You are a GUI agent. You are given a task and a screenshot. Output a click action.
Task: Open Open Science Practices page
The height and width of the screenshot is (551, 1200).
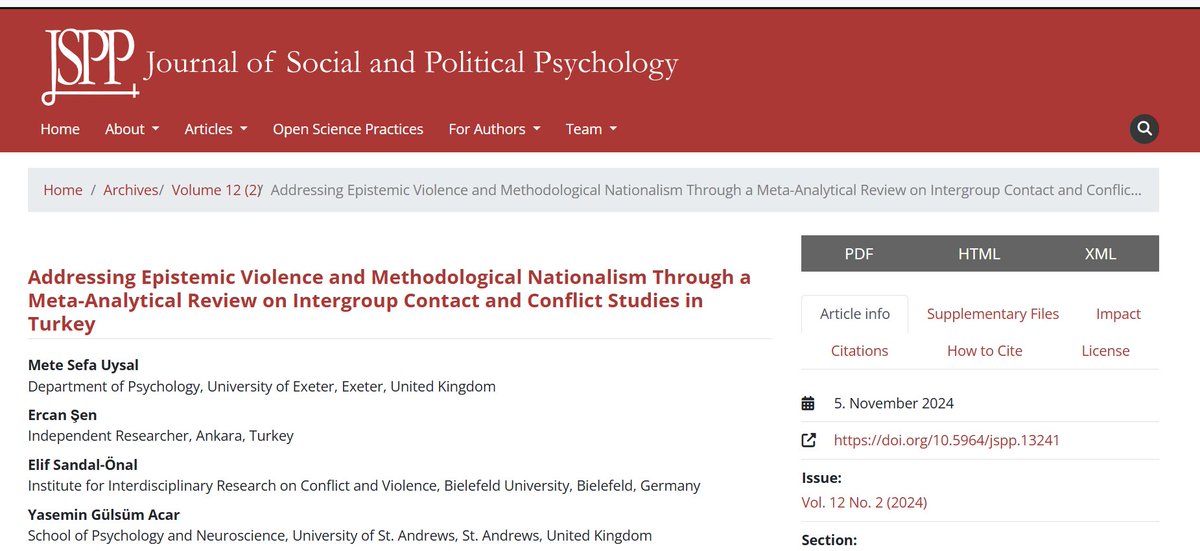348,129
